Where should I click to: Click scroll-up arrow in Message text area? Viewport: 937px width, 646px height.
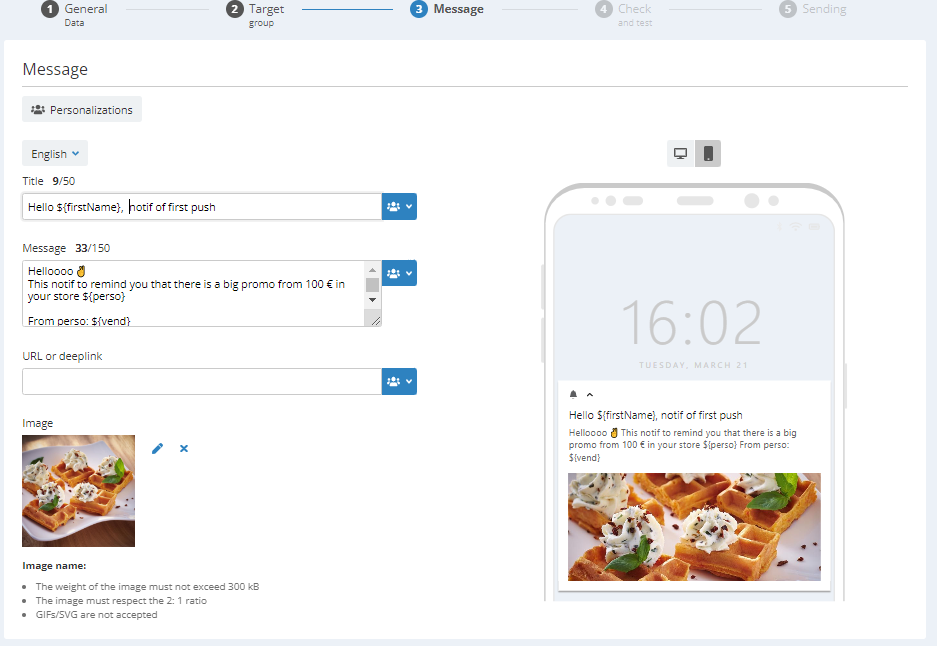coord(372,270)
